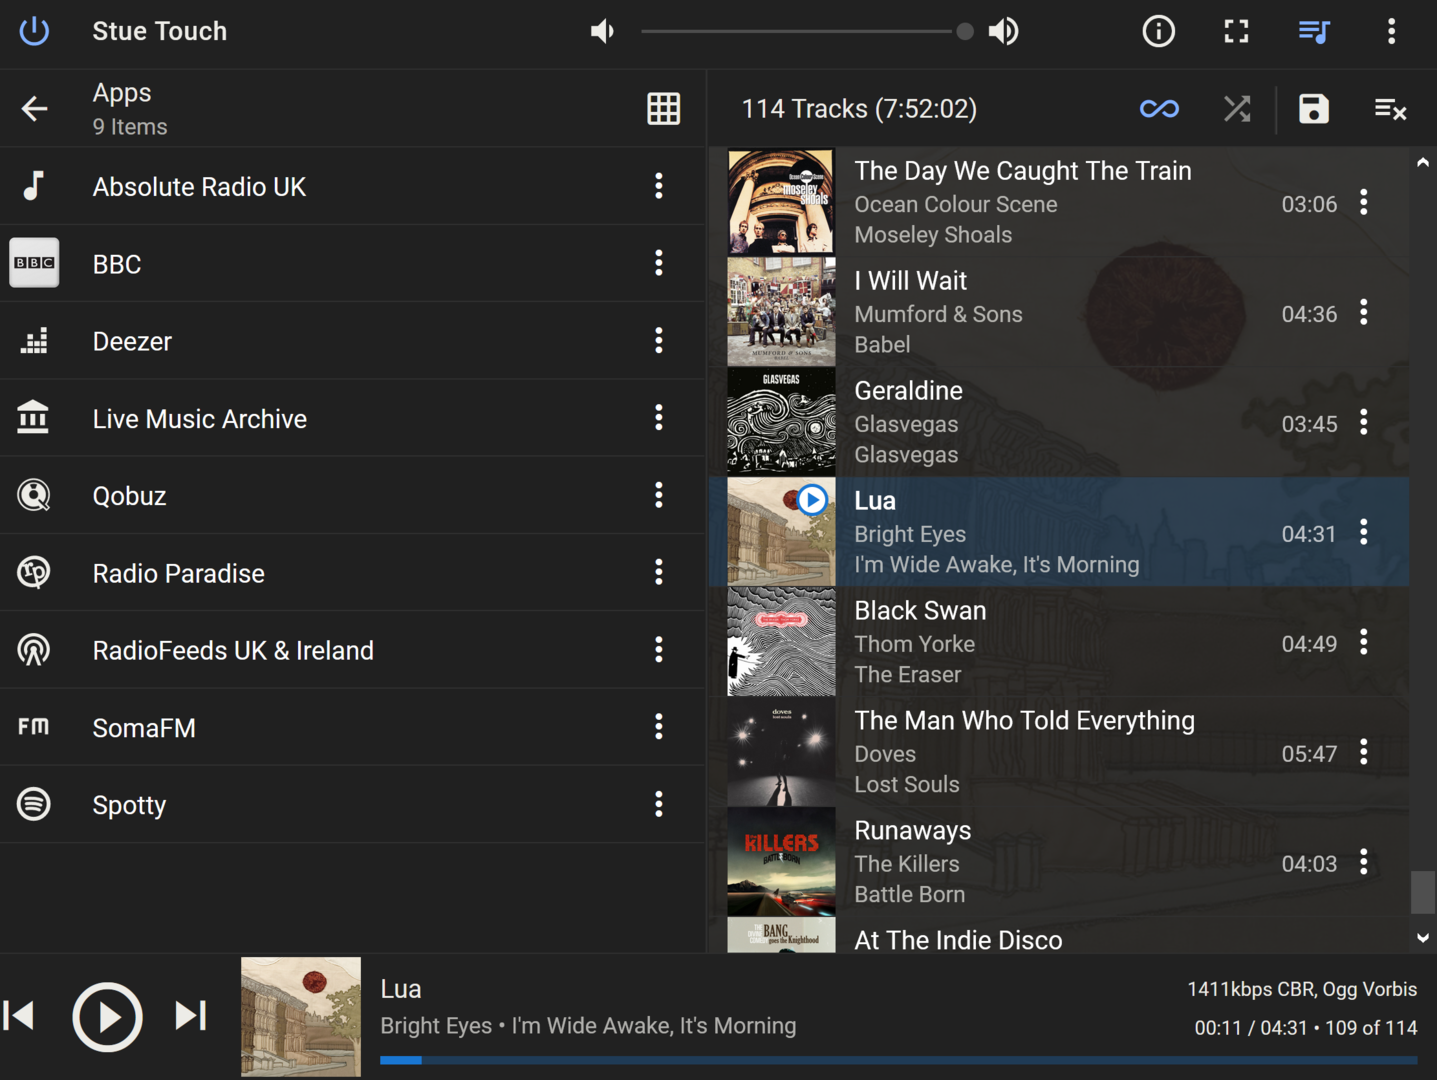Image resolution: width=1437 pixels, height=1080 pixels.
Task: Open more options for Live Music Archive
Action: pos(658,418)
